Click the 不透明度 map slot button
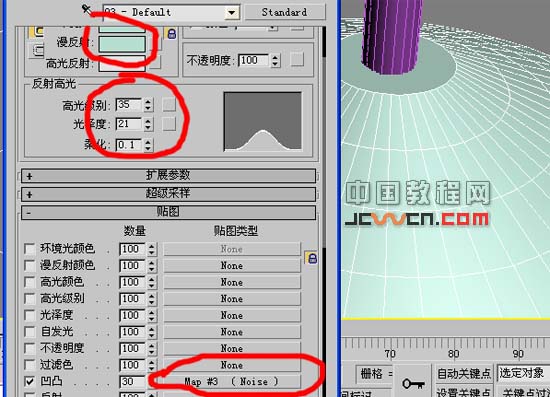 point(297,60)
